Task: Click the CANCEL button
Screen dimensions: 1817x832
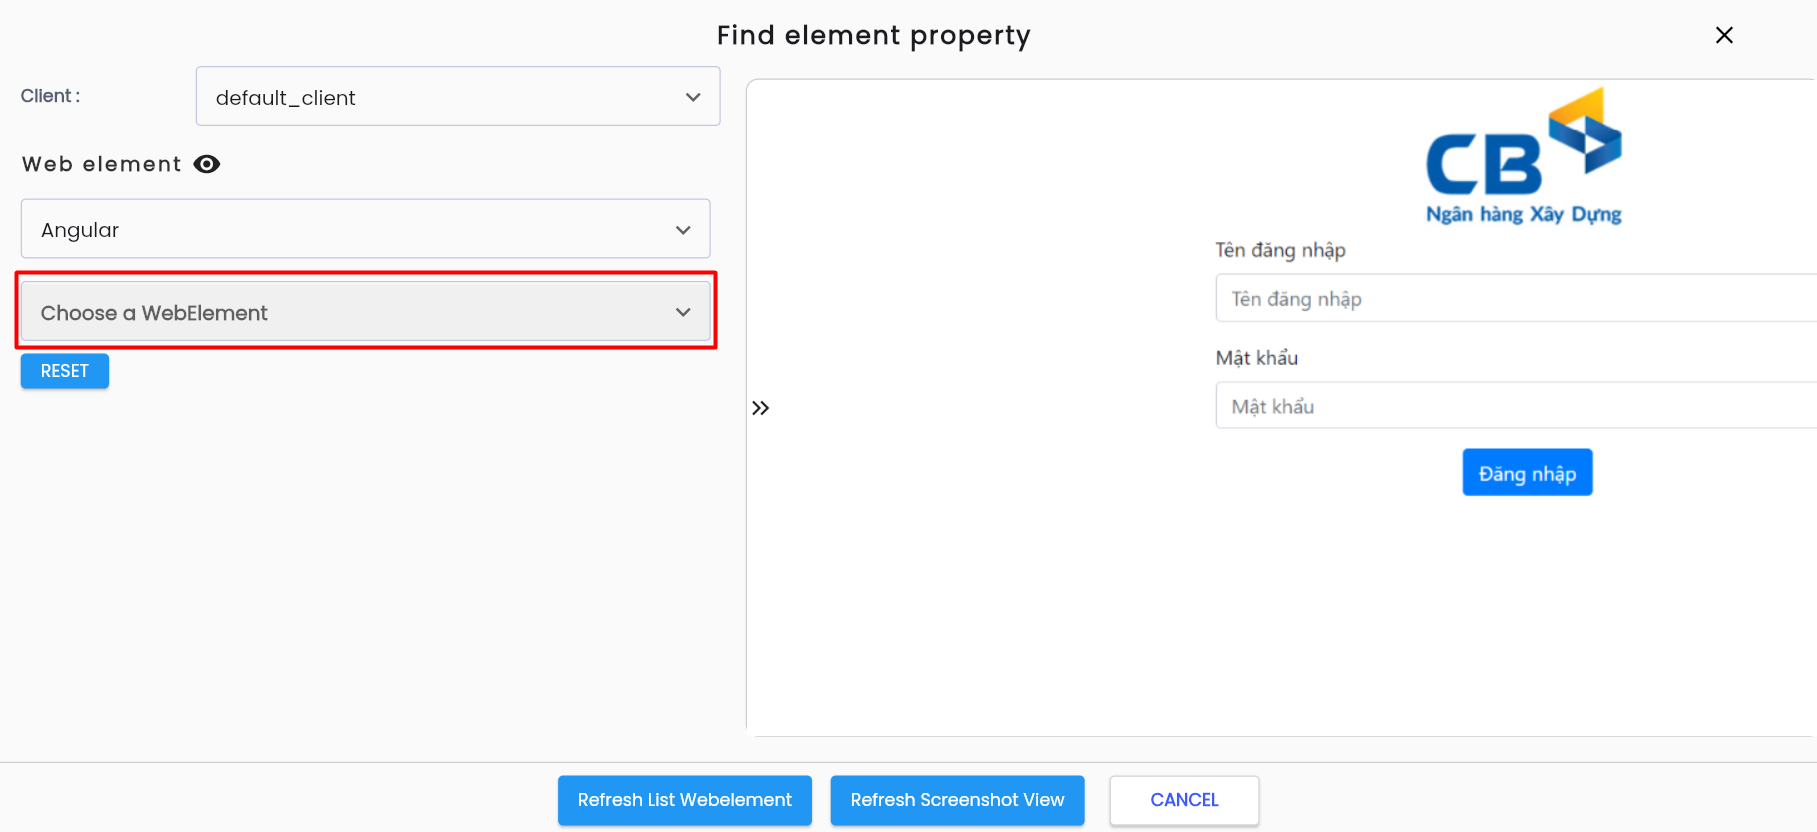Action: pos(1184,800)
